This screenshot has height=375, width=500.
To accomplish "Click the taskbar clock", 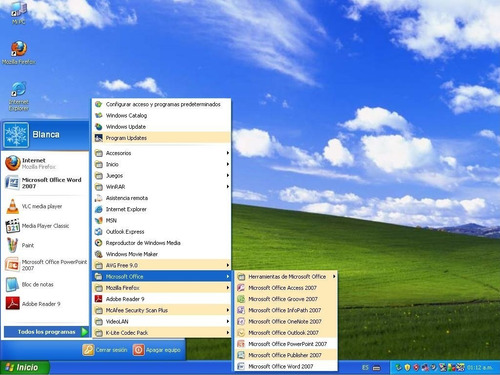I will pos(480,368).
